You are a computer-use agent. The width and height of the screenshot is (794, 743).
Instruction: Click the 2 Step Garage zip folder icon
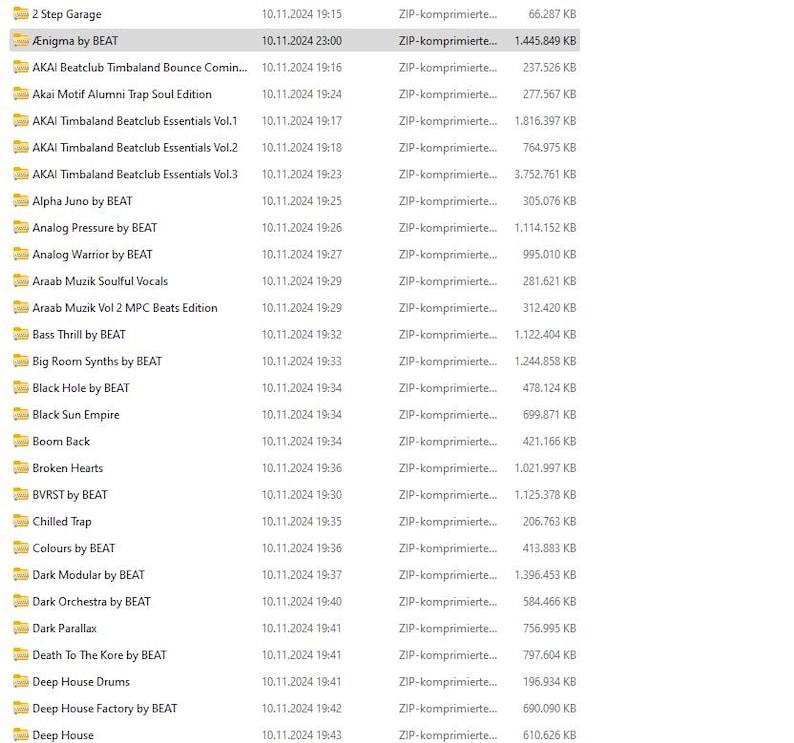21,14
